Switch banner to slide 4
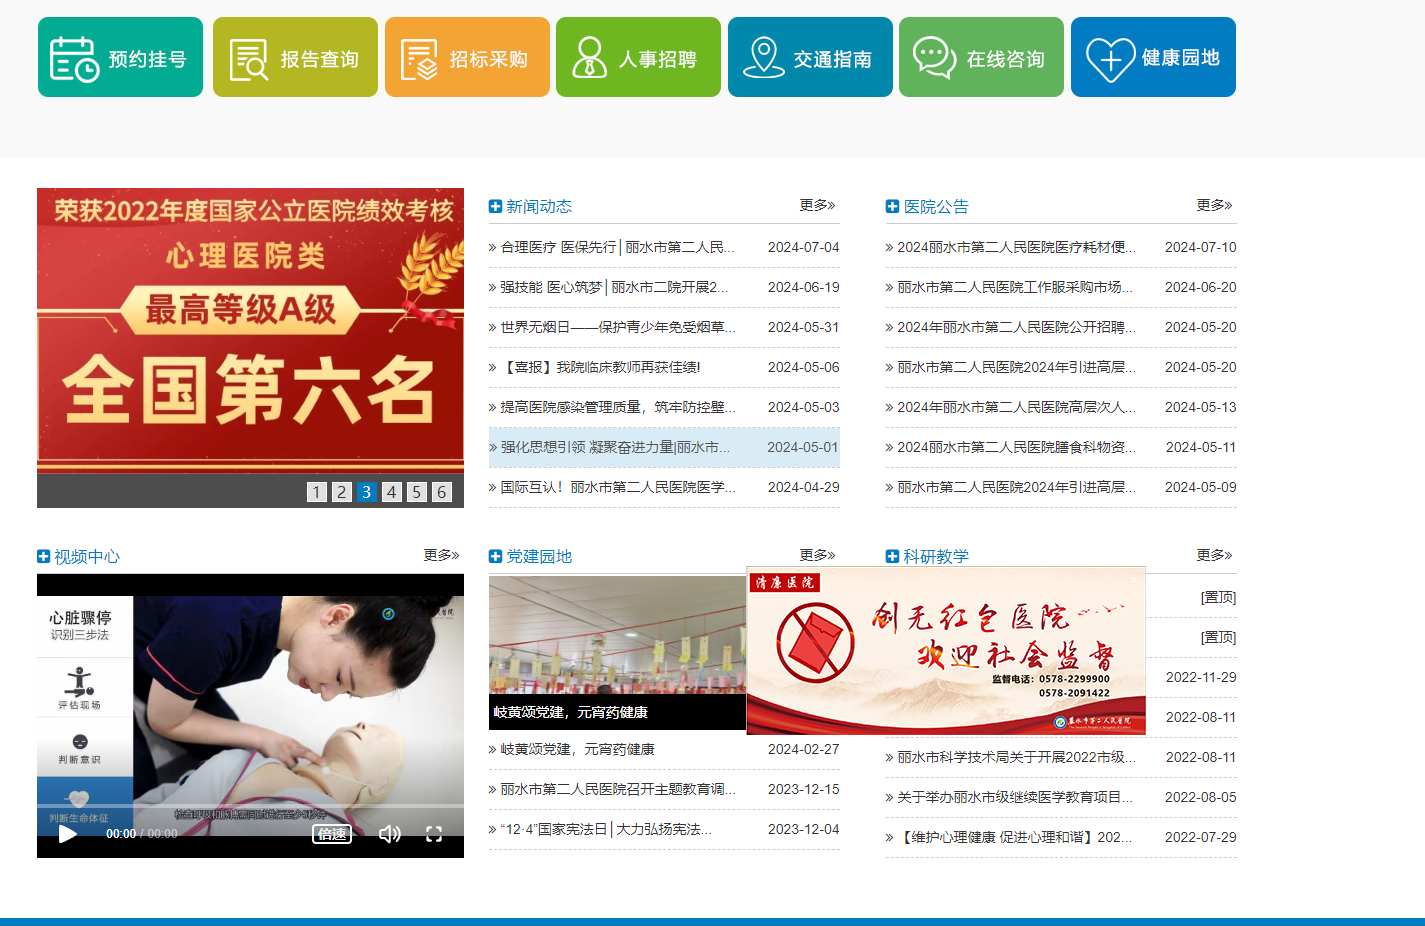This screenshot has width=1425, height=926. coord(392,492)
